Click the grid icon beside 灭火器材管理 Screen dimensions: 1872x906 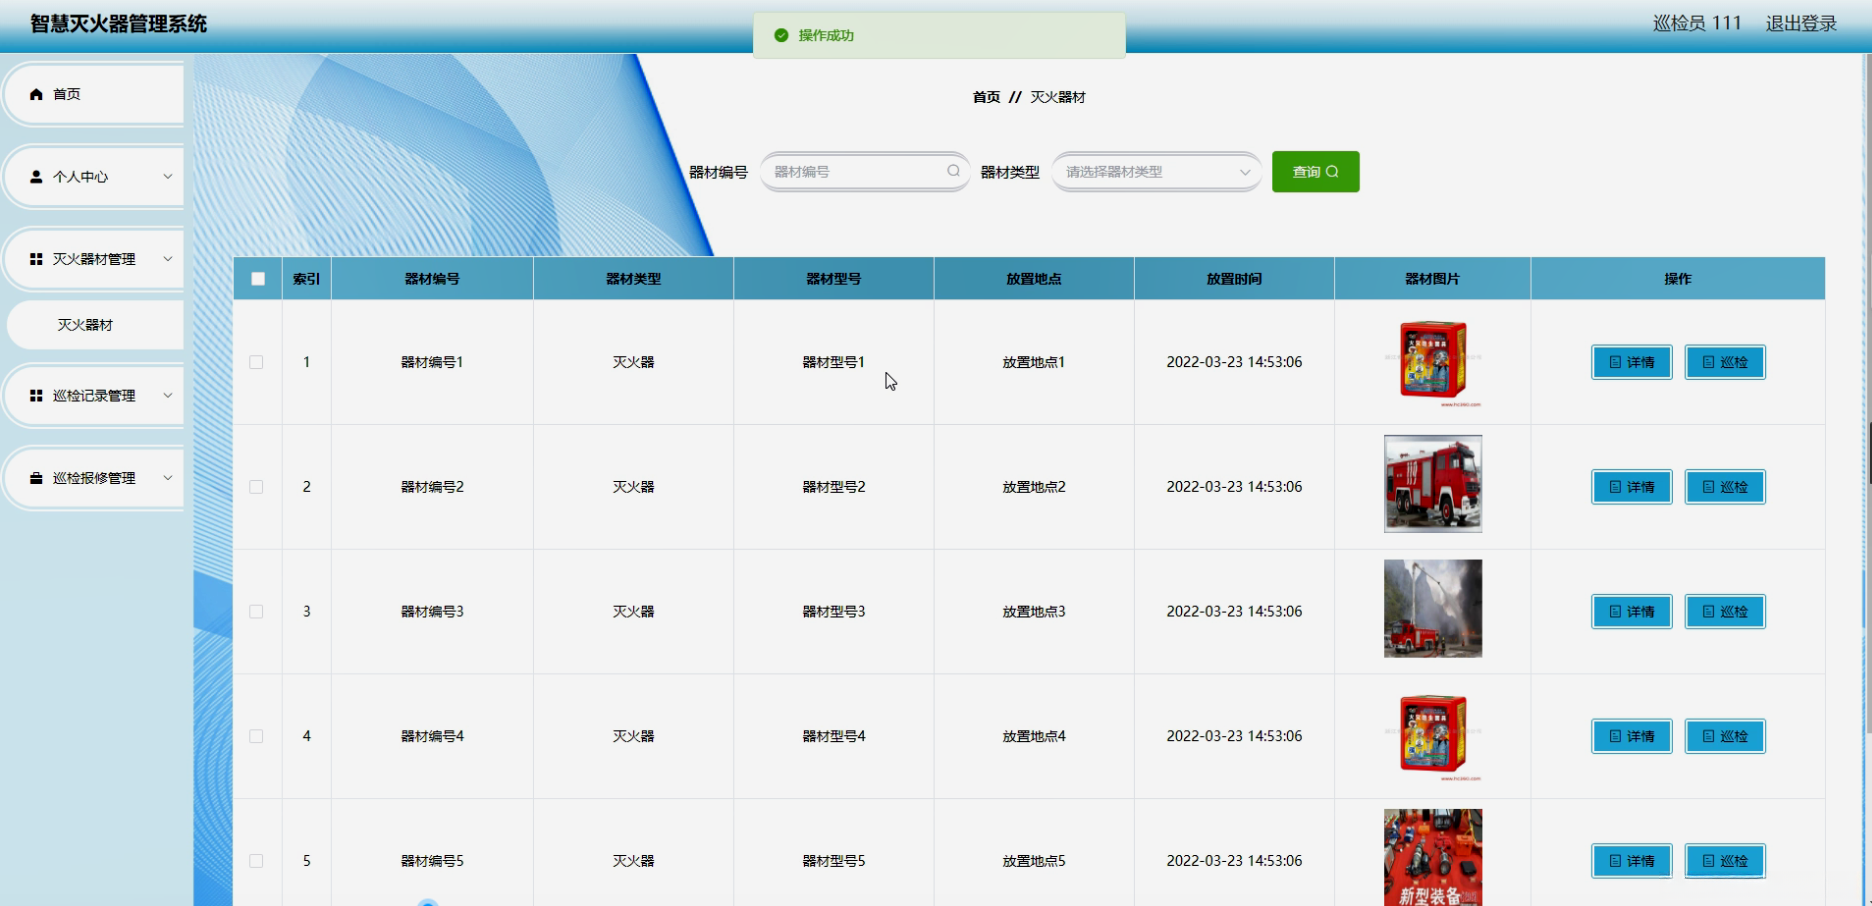36,259
